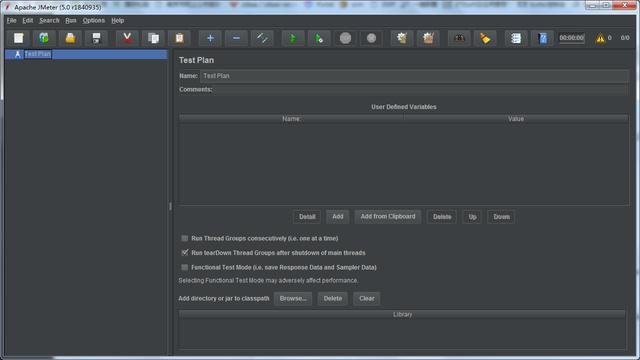
Task: Click the Clear results broom icon
Action: pyautogui.click(x=402, y=38)
